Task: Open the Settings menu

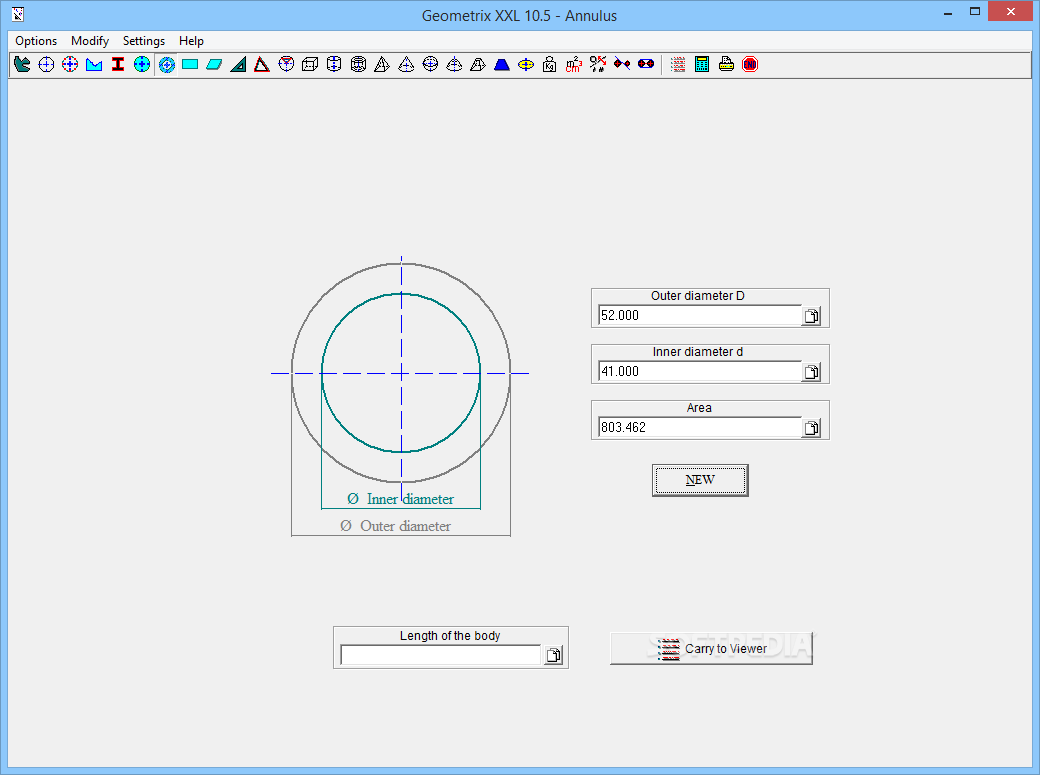Action: [144, 40]
